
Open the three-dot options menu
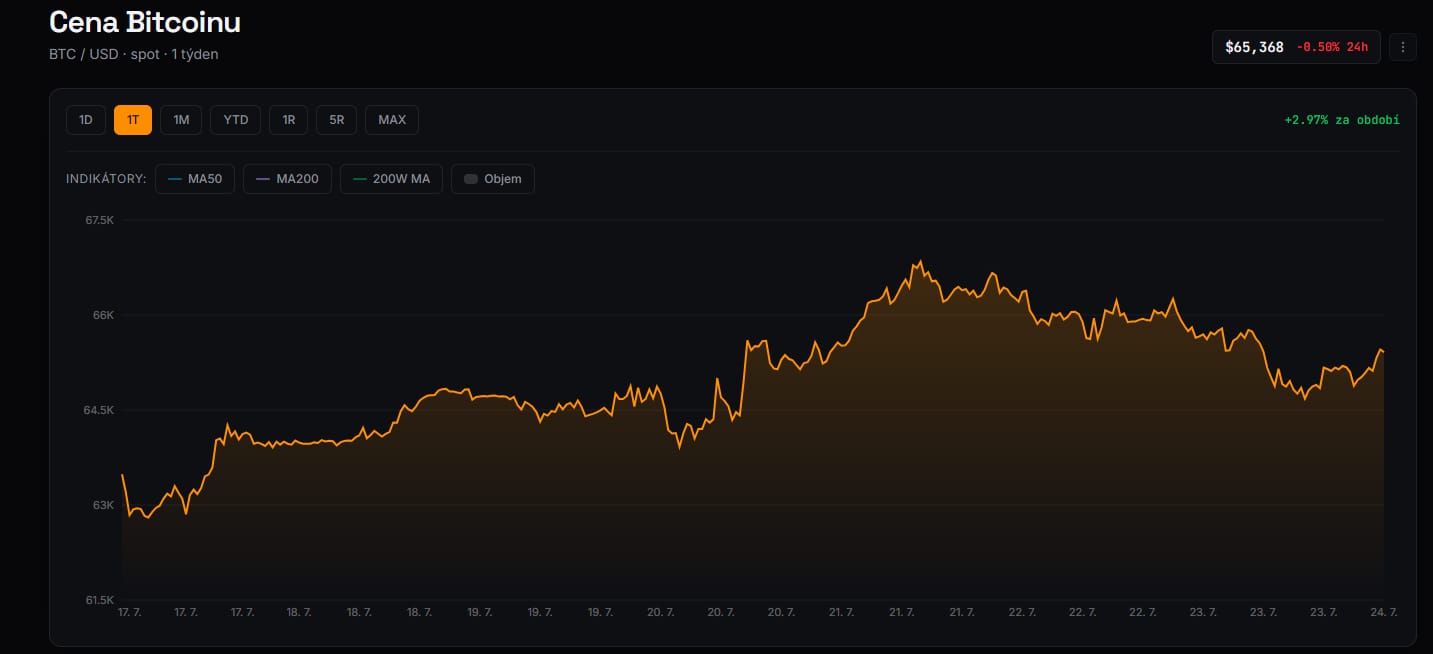[x=1403, y=47]
